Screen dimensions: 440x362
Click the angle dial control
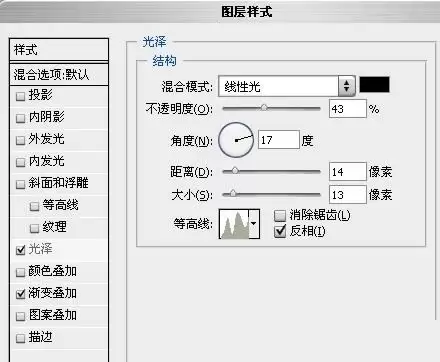[x=236, y=140]
